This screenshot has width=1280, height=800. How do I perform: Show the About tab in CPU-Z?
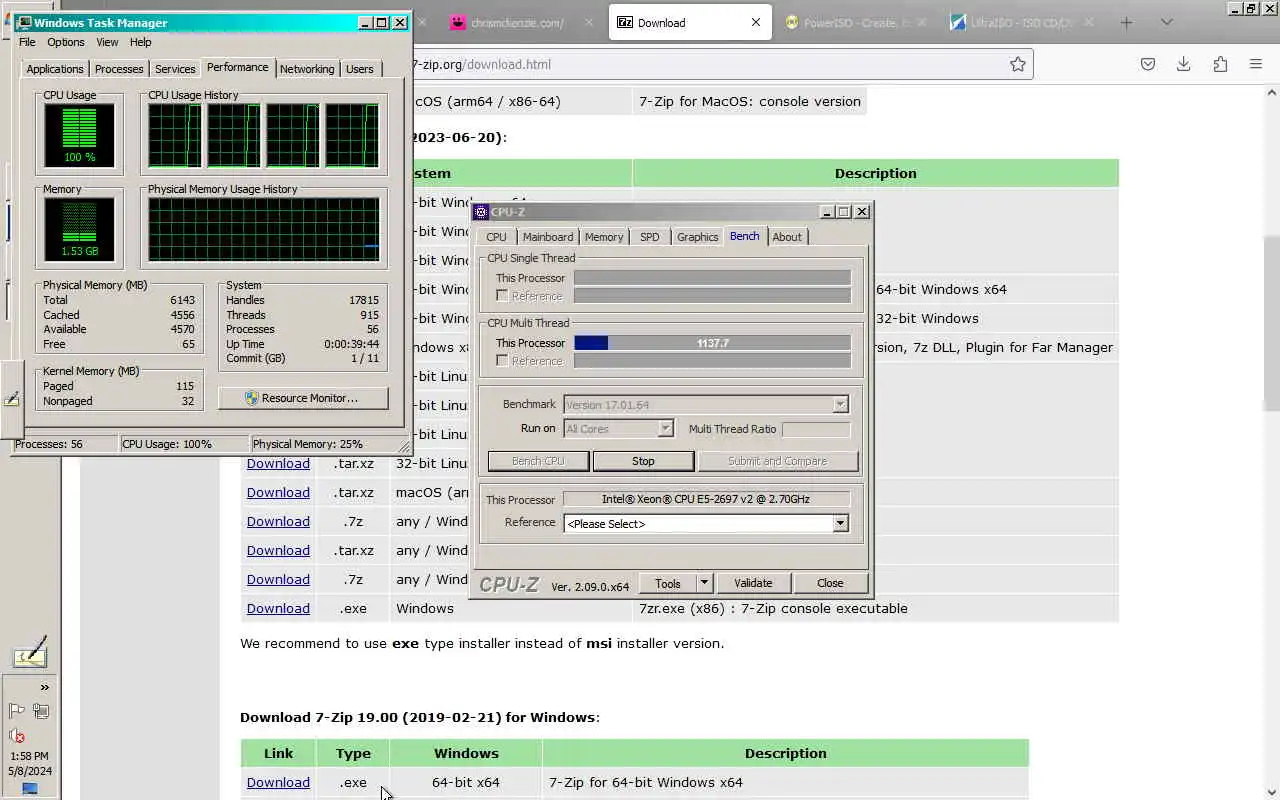[x=787, y=237]
